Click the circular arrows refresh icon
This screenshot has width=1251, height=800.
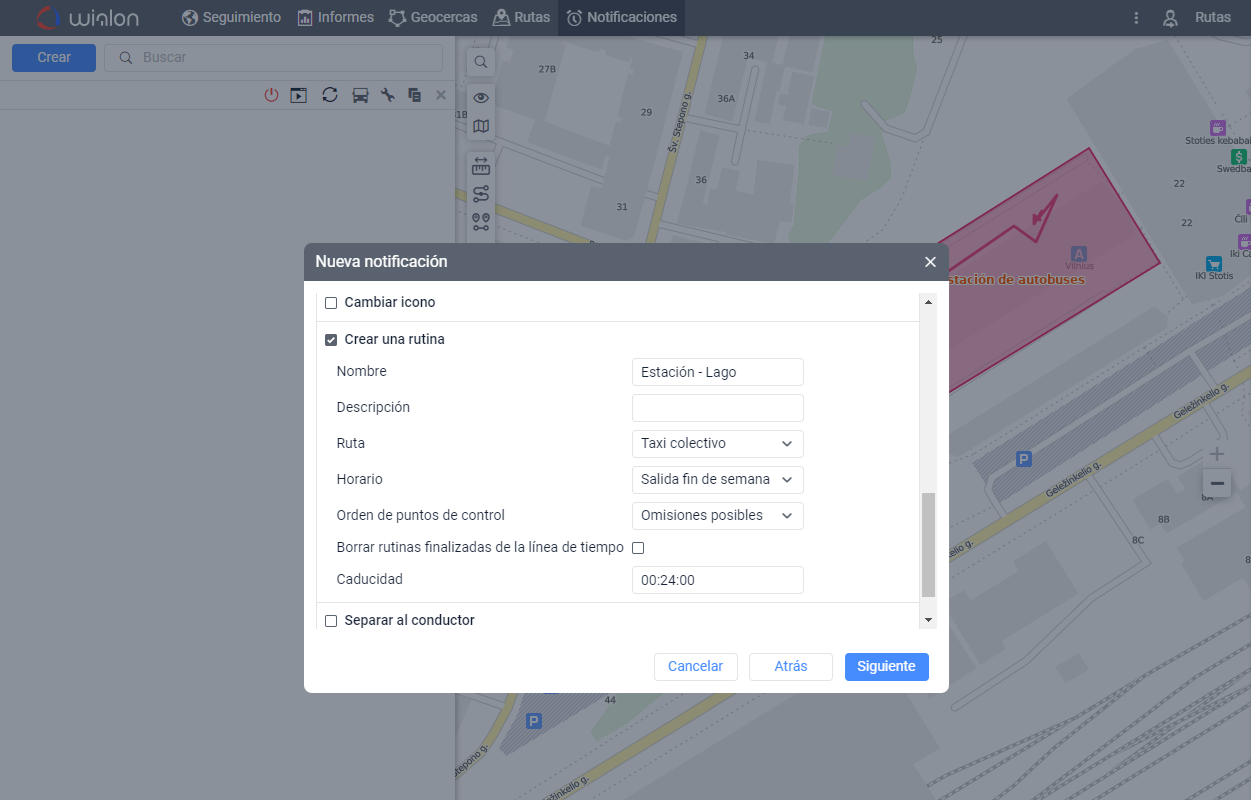pyautogui.click(x=329, y=95)
